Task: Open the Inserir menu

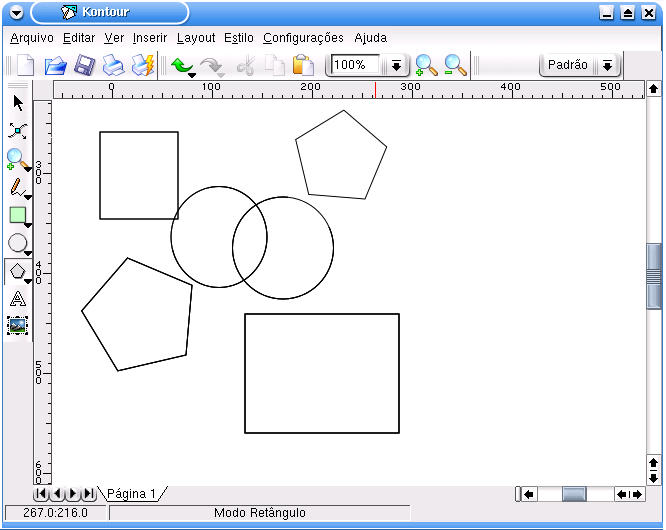Action: click(150, 38)
